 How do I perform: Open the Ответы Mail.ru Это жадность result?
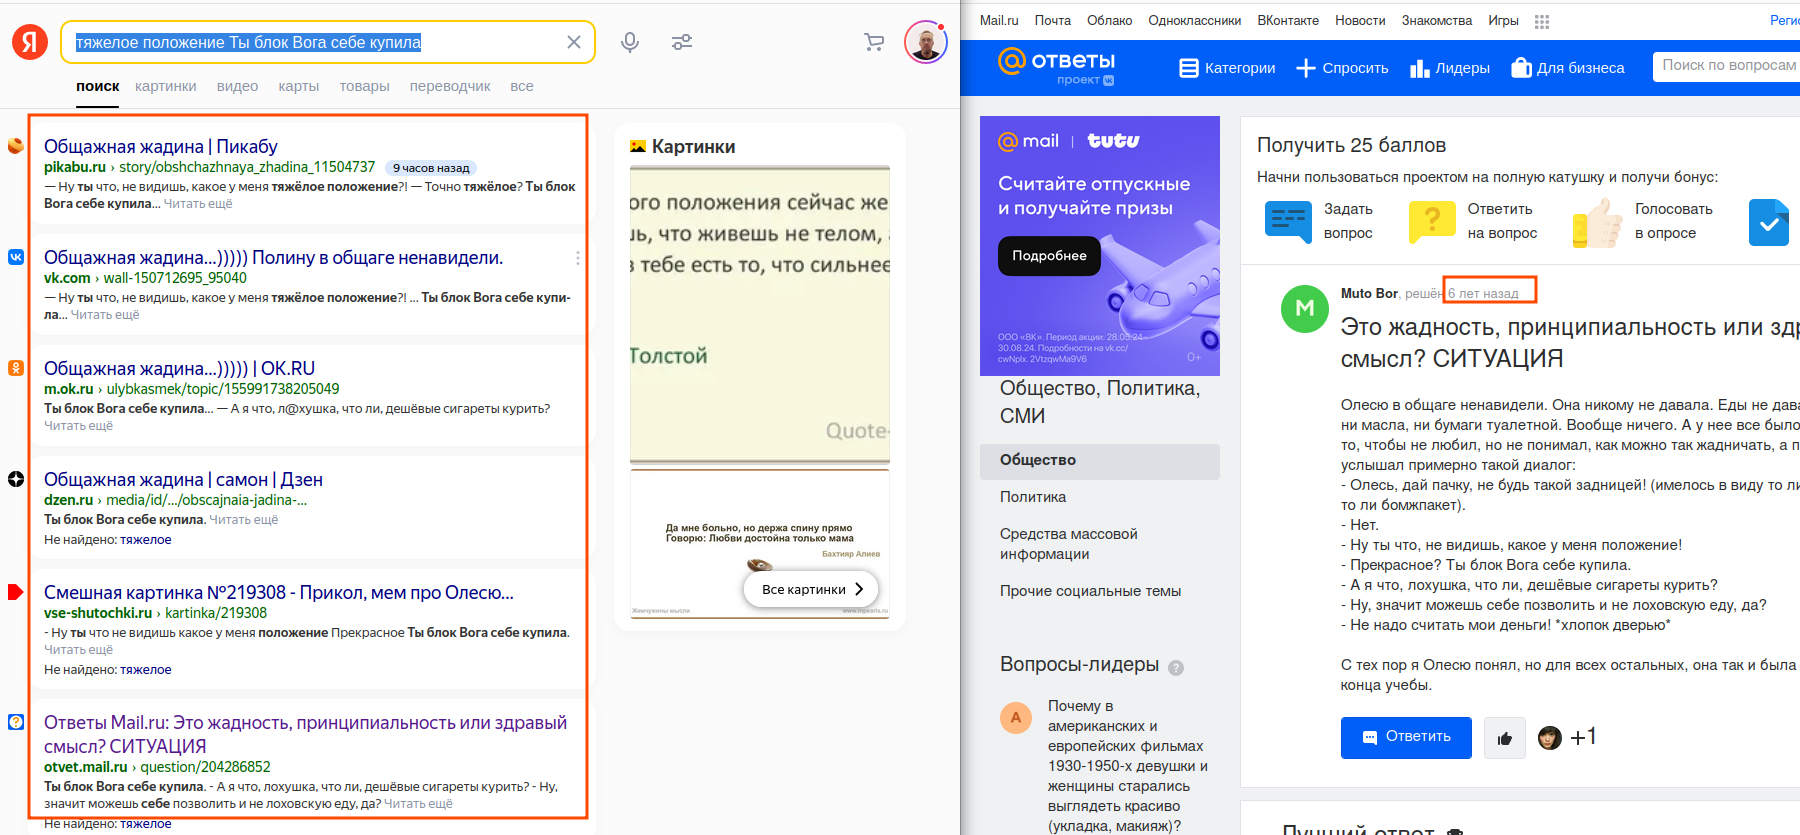(306, 734)
